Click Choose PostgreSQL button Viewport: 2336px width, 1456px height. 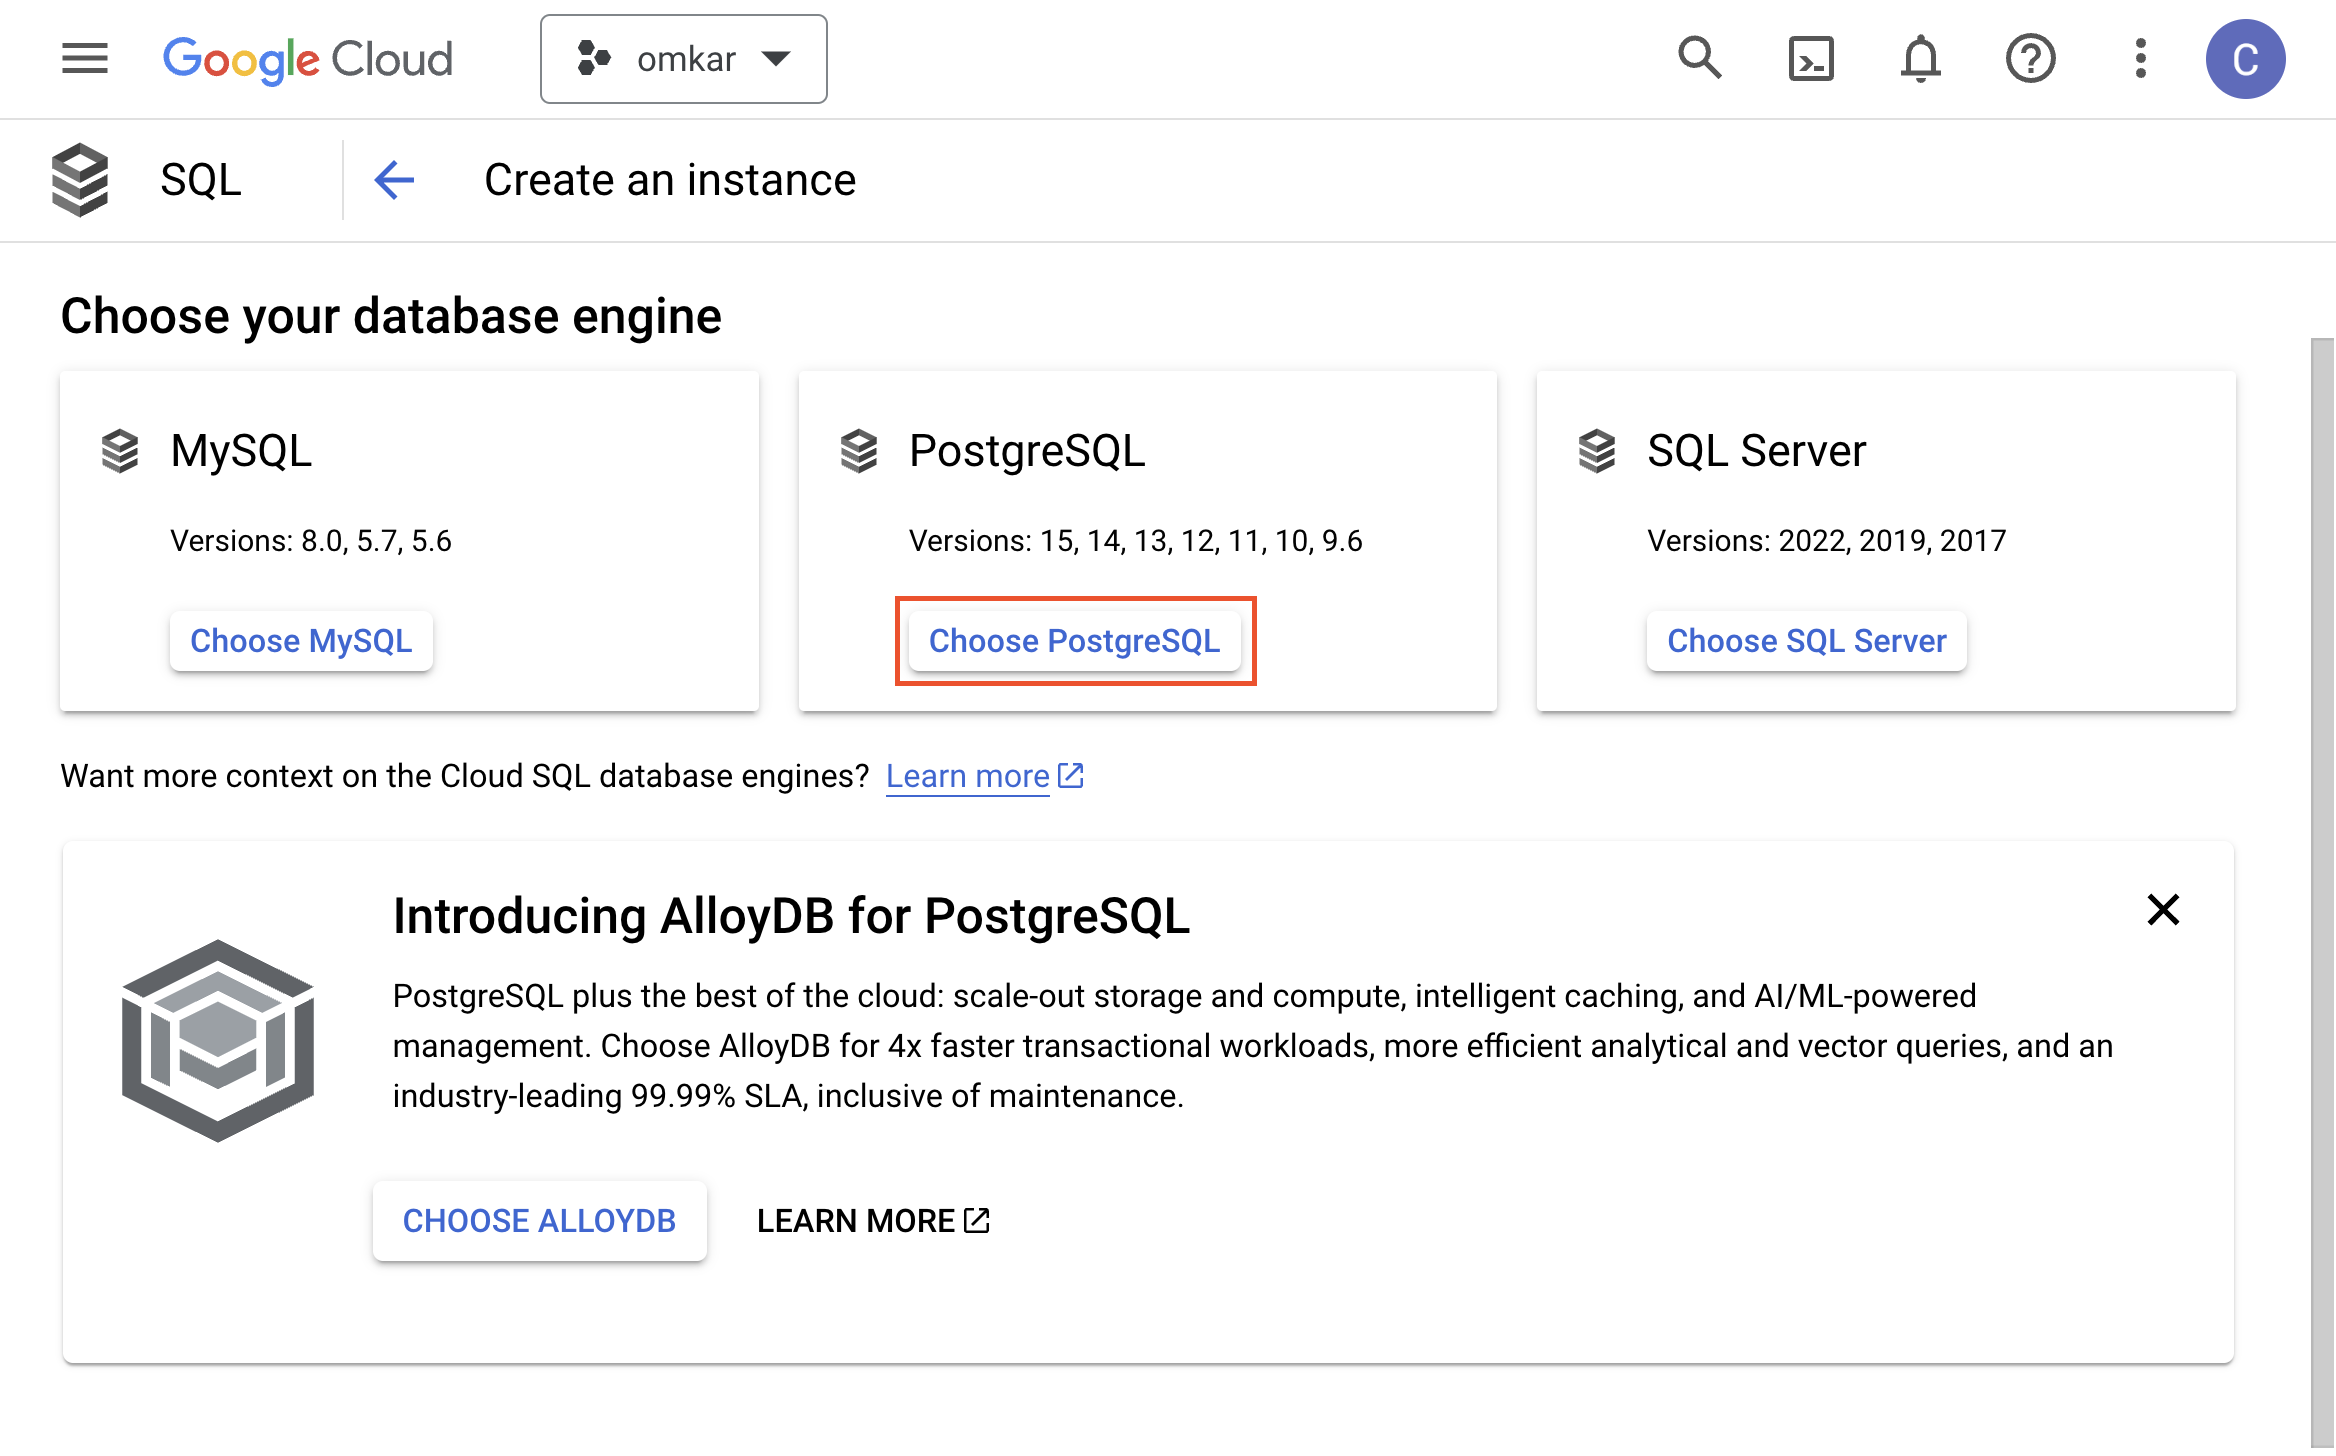tap(1074, 641)
